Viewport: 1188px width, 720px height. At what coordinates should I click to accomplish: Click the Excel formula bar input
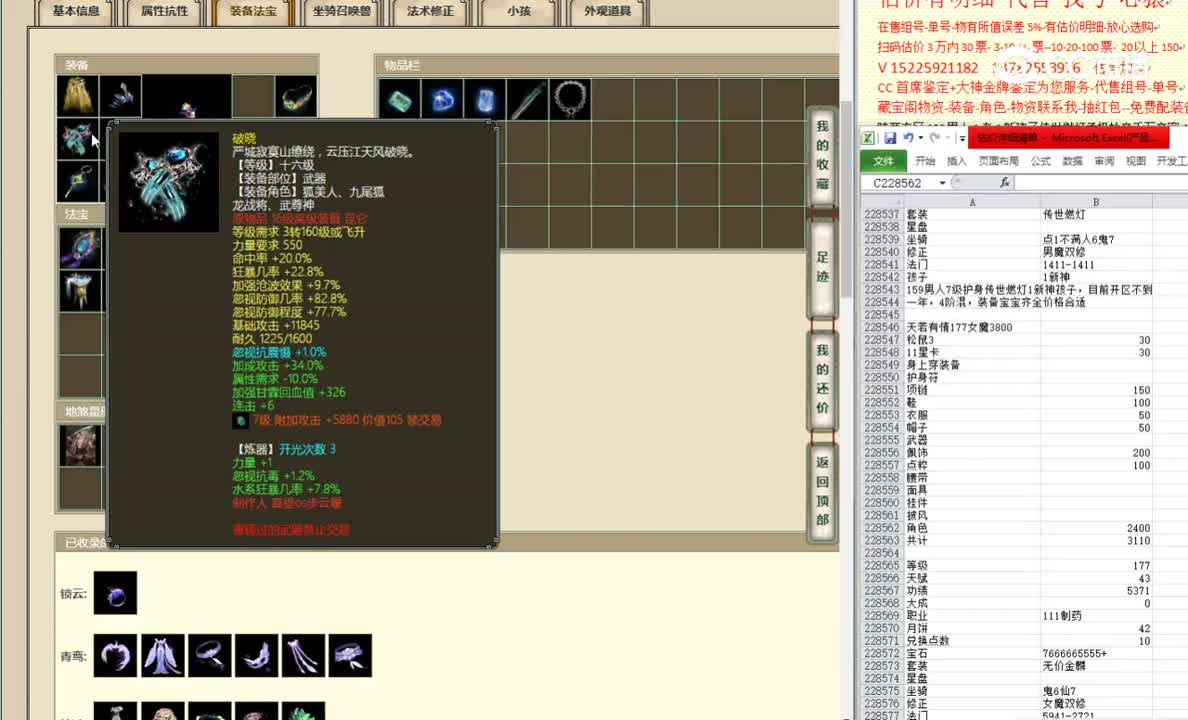click(1101, 183)
